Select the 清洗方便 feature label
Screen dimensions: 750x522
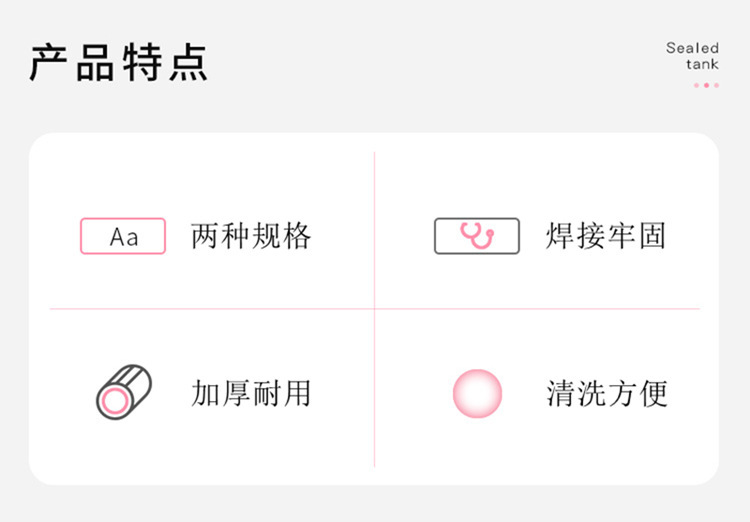[607, 393]
